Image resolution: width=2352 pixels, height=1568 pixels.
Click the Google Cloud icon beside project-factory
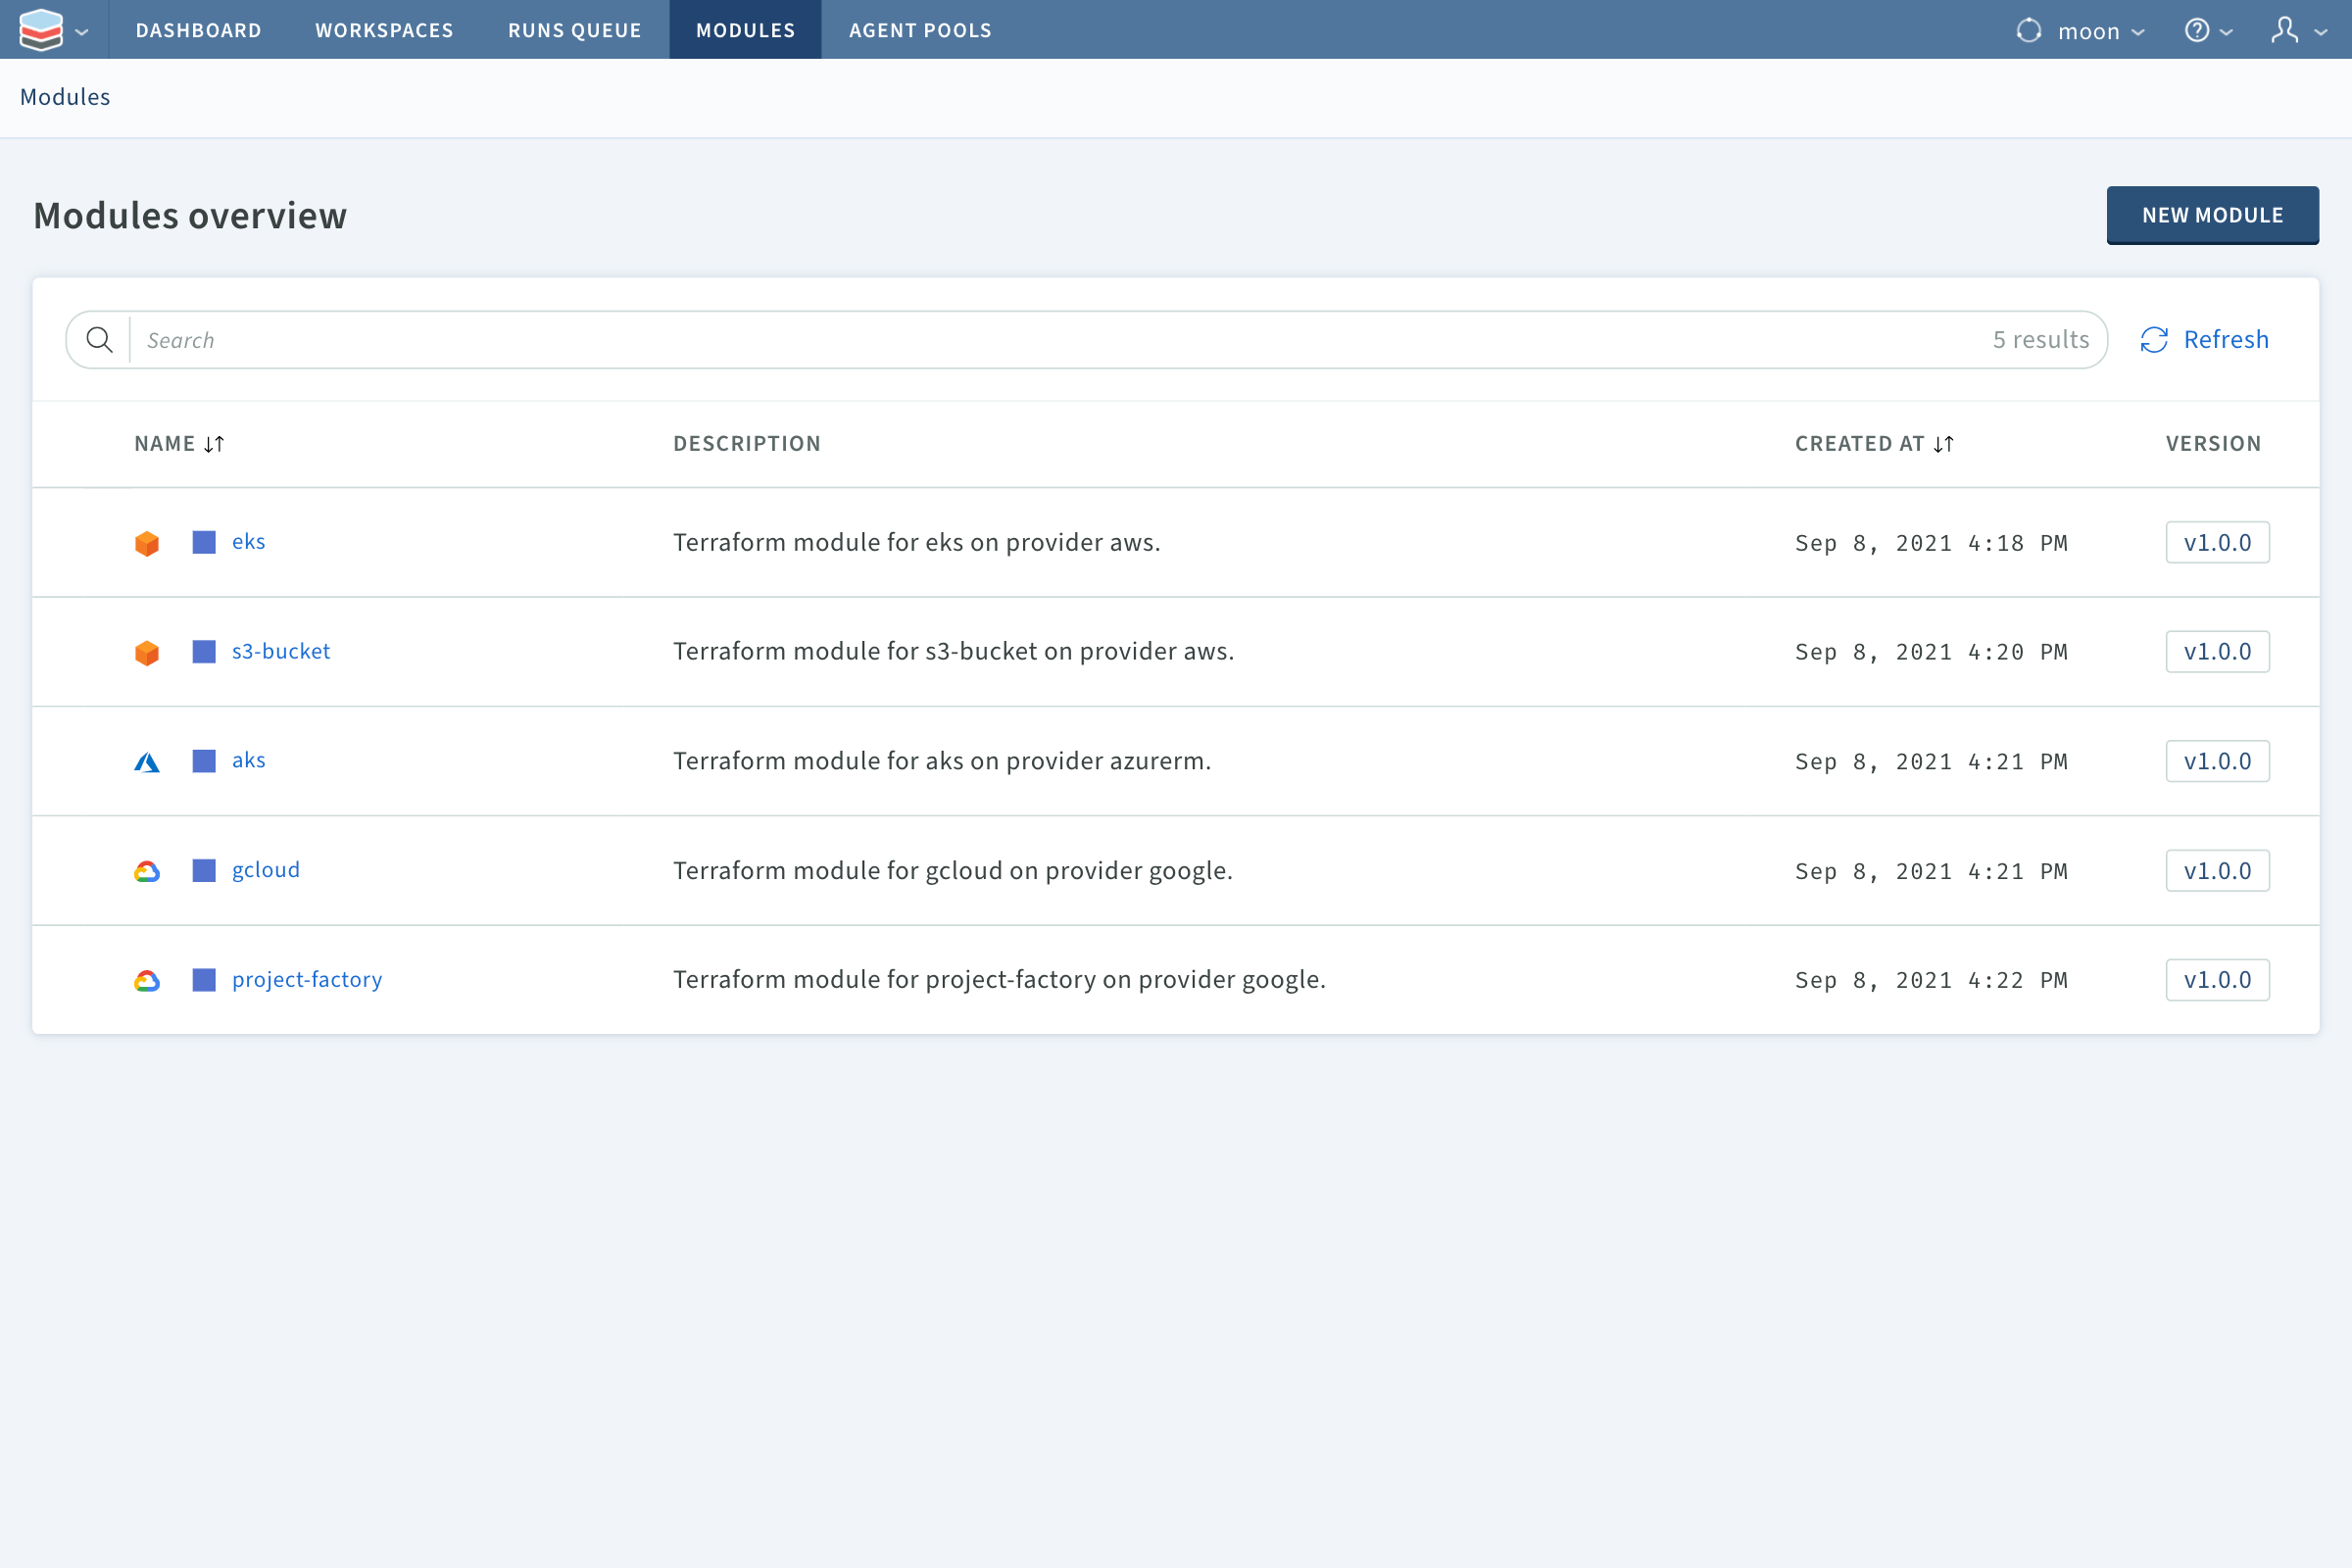[147, 980]
